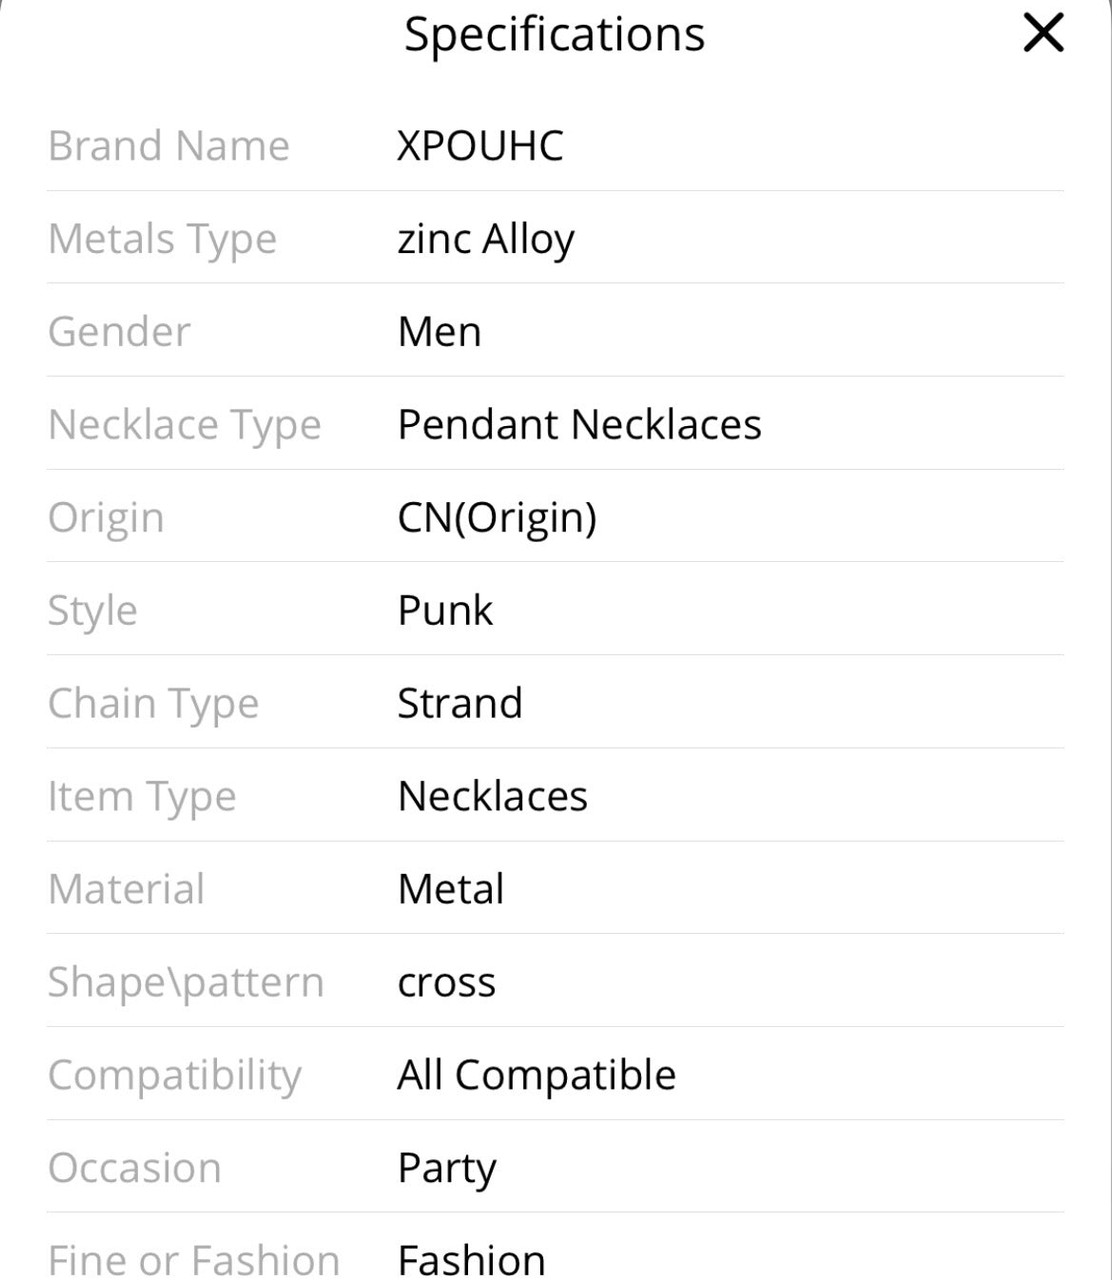Tap the Chain Type label

point(154,705)
